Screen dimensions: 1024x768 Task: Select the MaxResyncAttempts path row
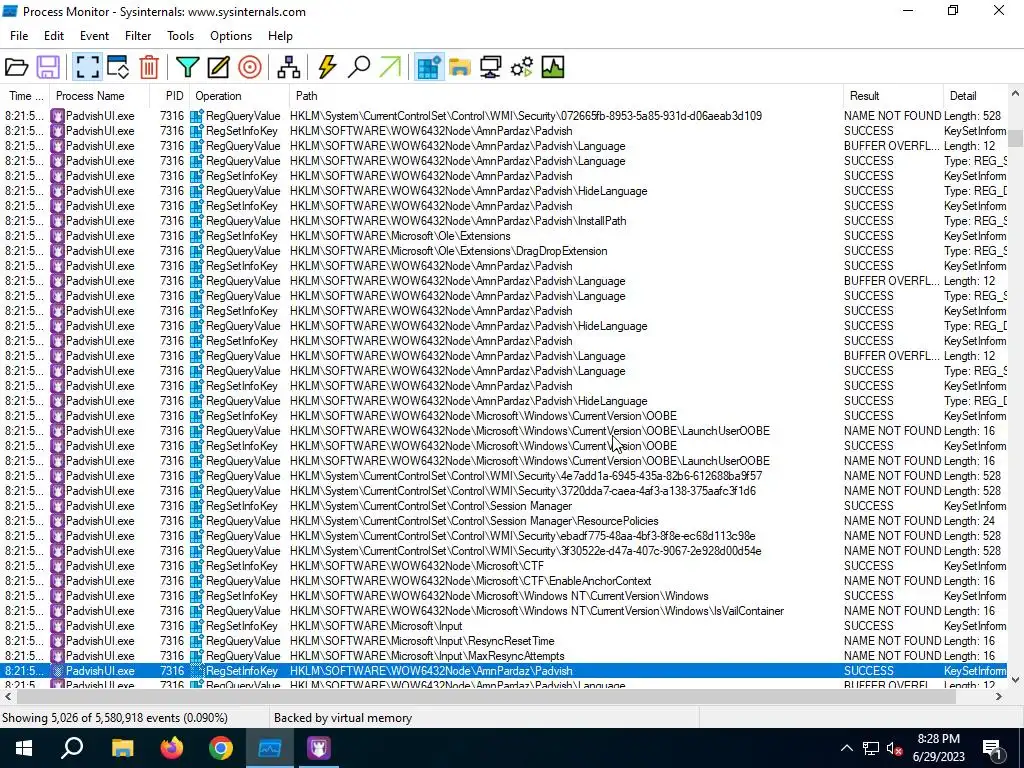[x=503, y=656]
